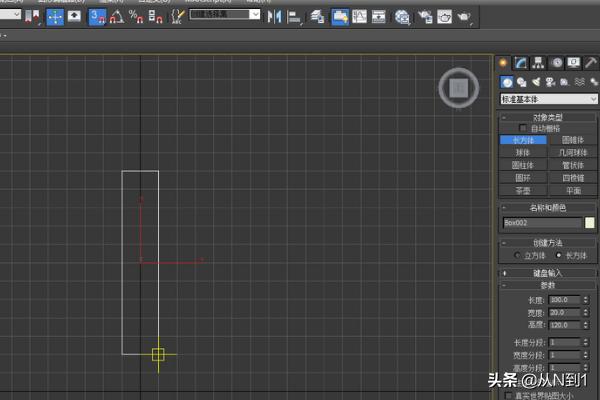Select the 立方体 creation method radio
The width and height of the screenshot is (600, 400).
tap(517, 255)
